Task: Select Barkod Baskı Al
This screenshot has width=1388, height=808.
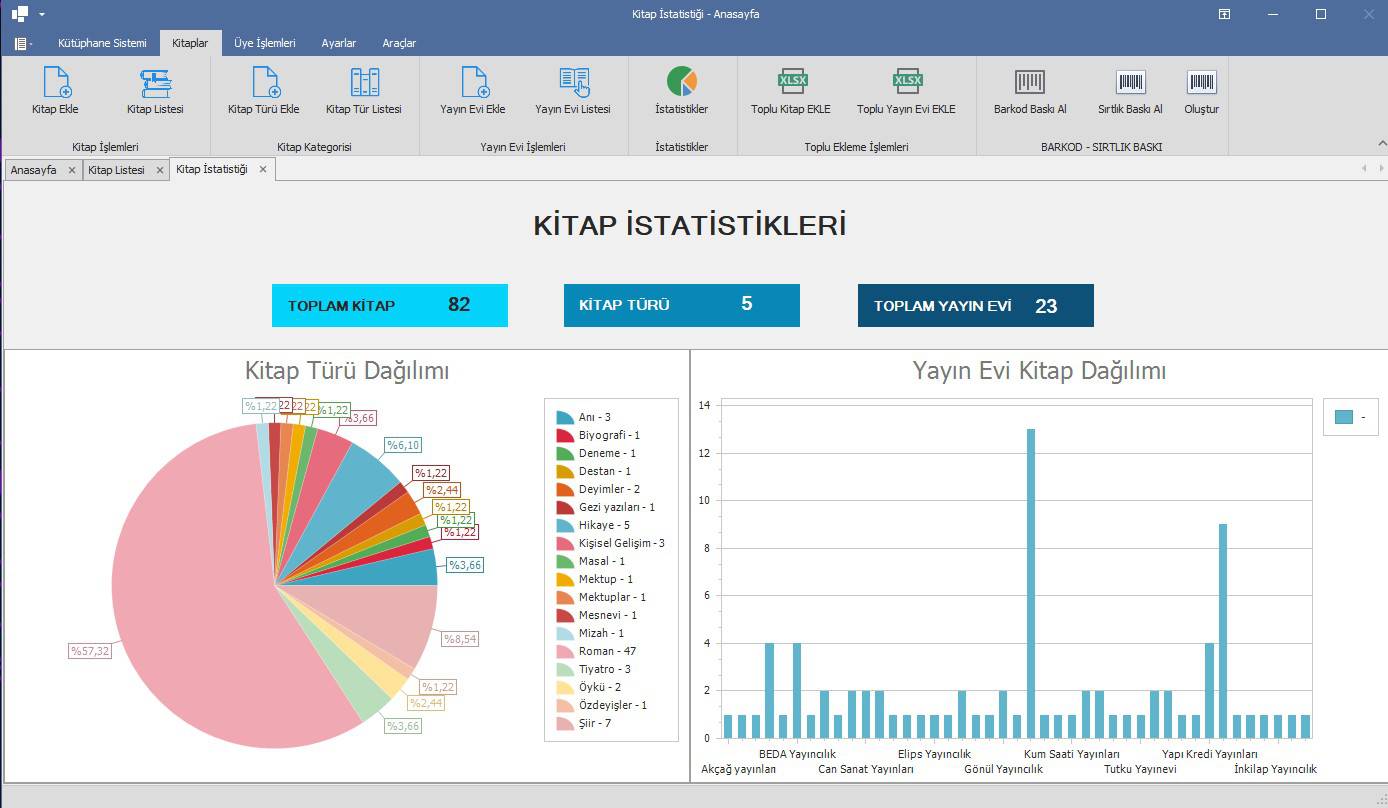Action: pos(1029,91)
